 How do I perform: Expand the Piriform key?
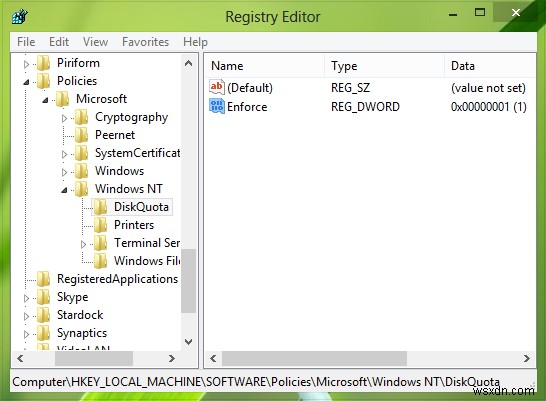coord(26,64)
